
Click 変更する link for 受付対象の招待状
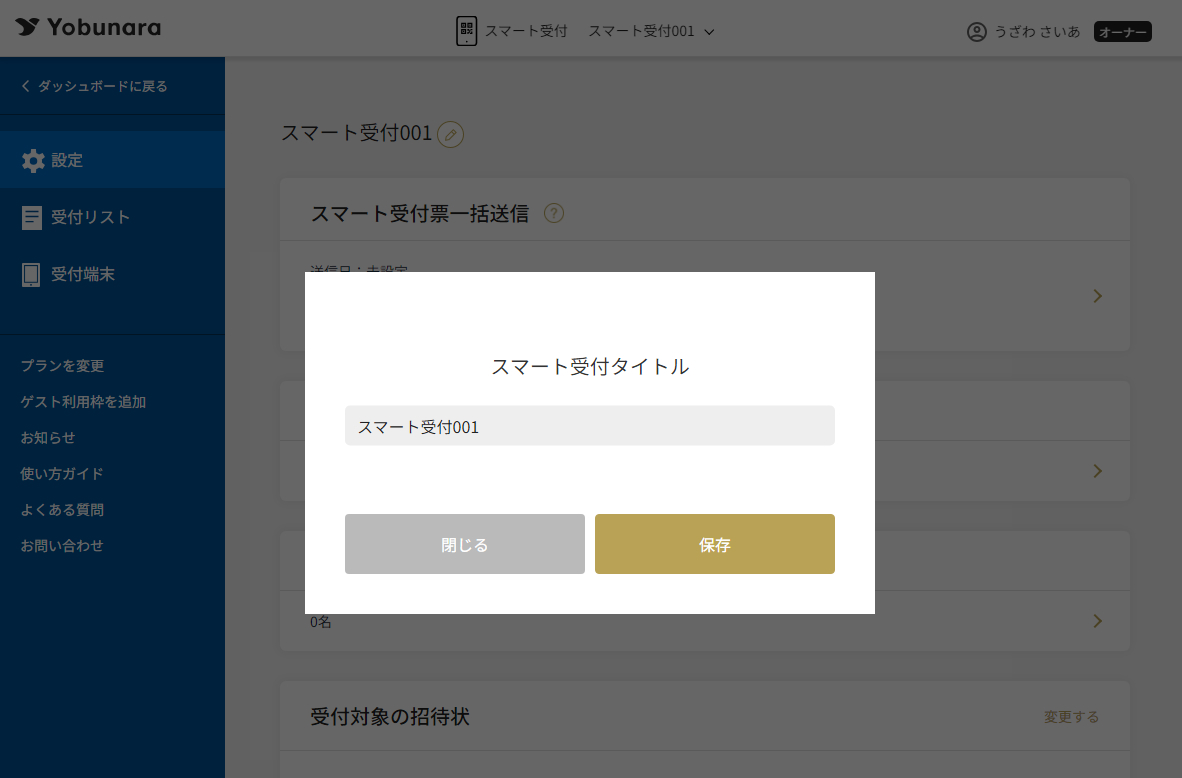(x=1071, y=717)
